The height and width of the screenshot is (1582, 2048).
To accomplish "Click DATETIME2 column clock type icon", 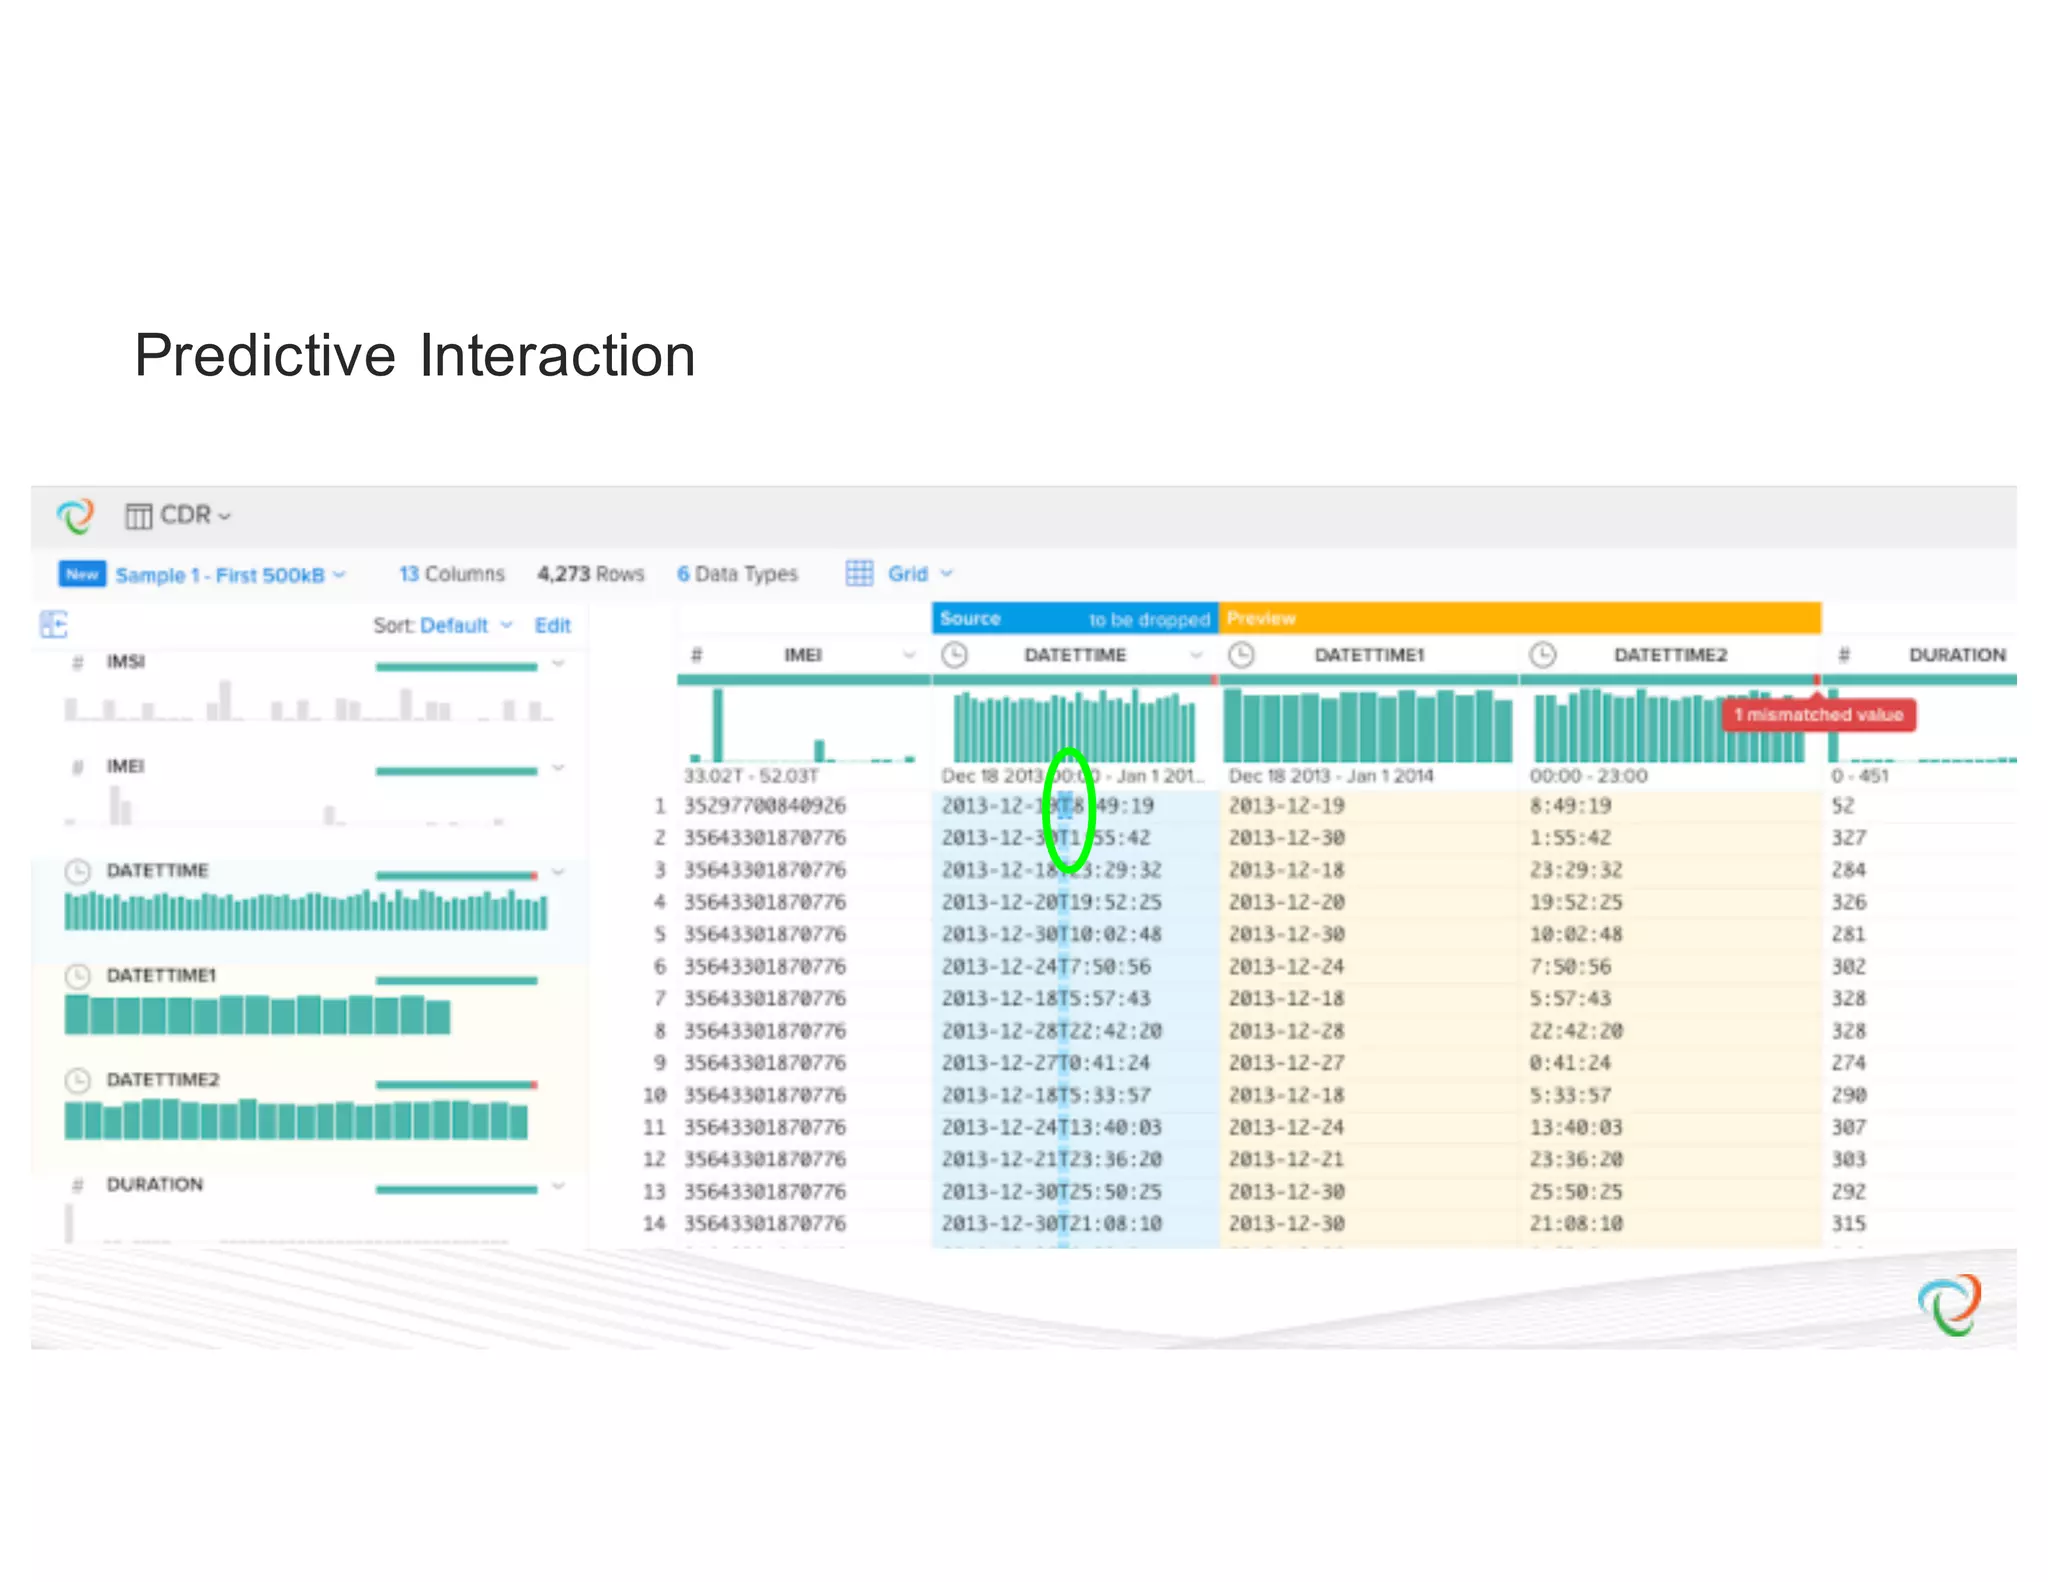I will point(1543,655).
